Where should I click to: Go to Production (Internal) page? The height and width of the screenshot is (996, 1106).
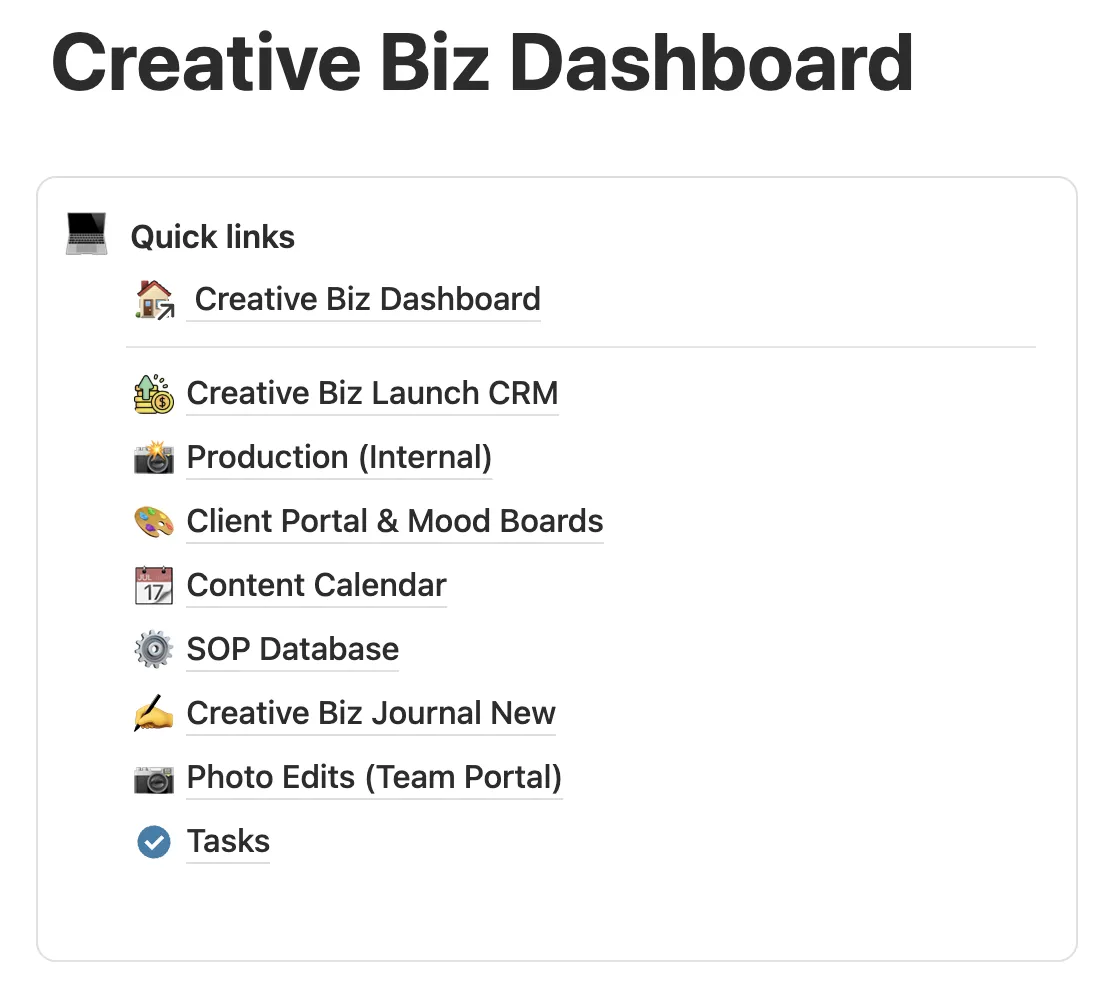pos(339,457)
